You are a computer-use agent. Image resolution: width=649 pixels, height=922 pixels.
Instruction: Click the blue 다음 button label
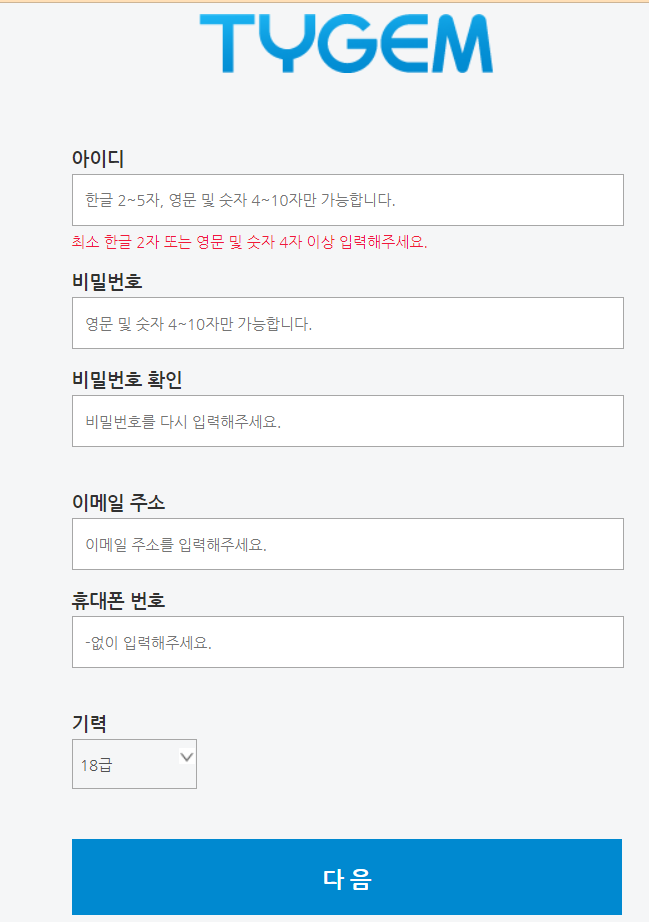pyautogui.click(x=346, y=877)
